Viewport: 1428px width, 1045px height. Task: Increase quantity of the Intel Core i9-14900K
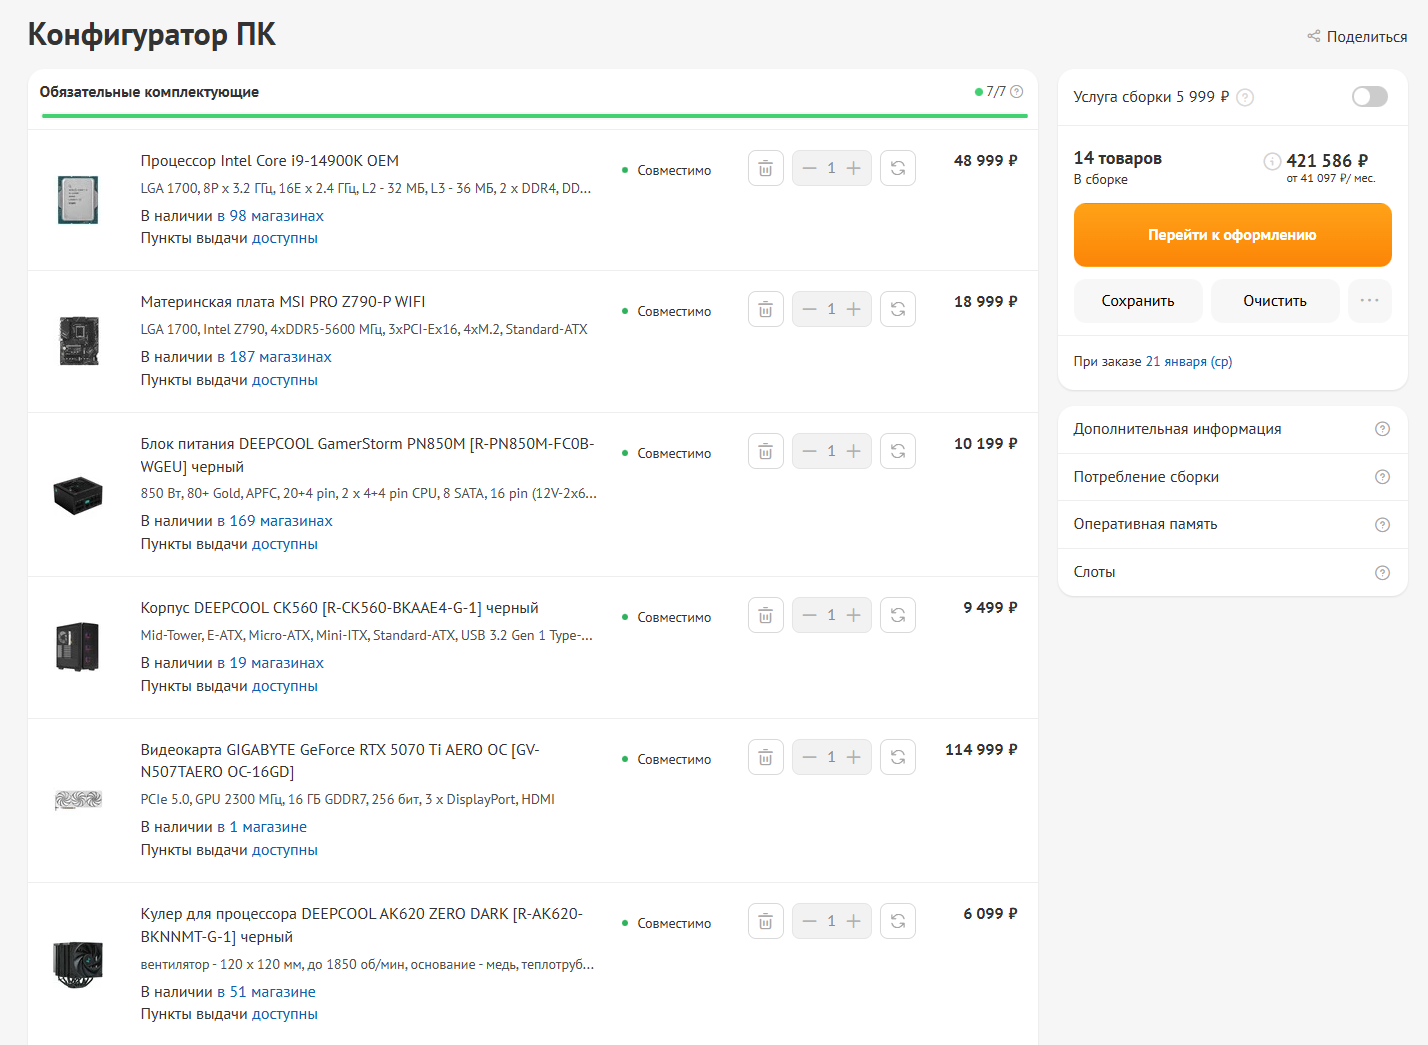pos(853,169)
